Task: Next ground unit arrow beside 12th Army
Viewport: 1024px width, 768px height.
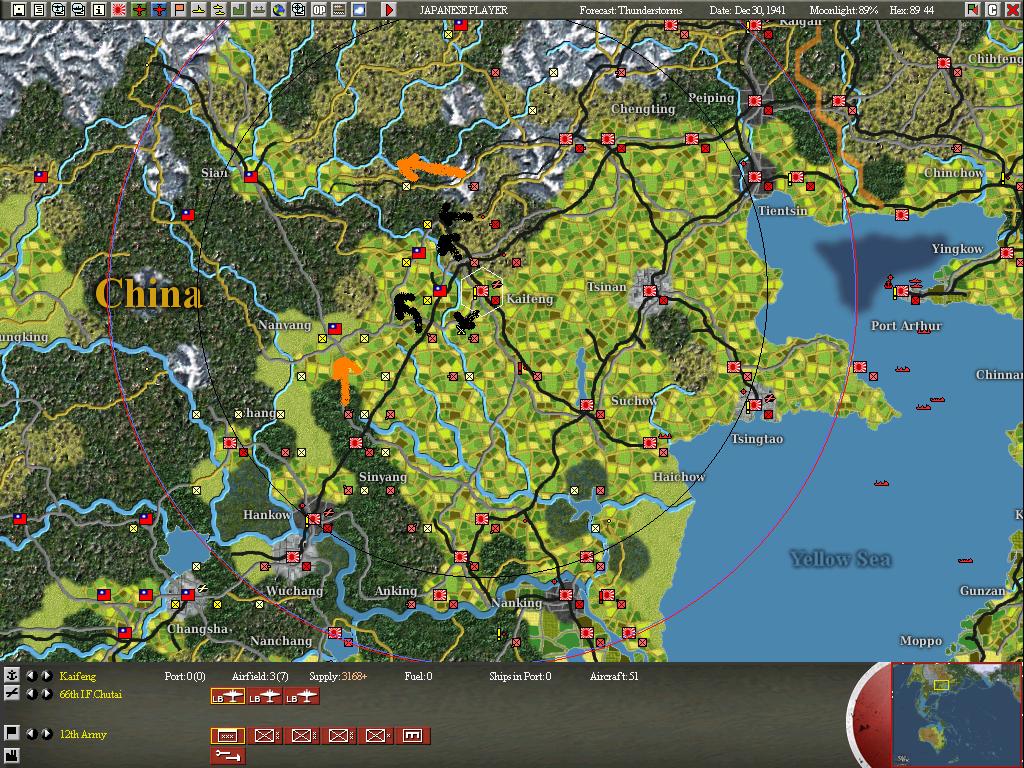Action: click(x=46, y=733)
